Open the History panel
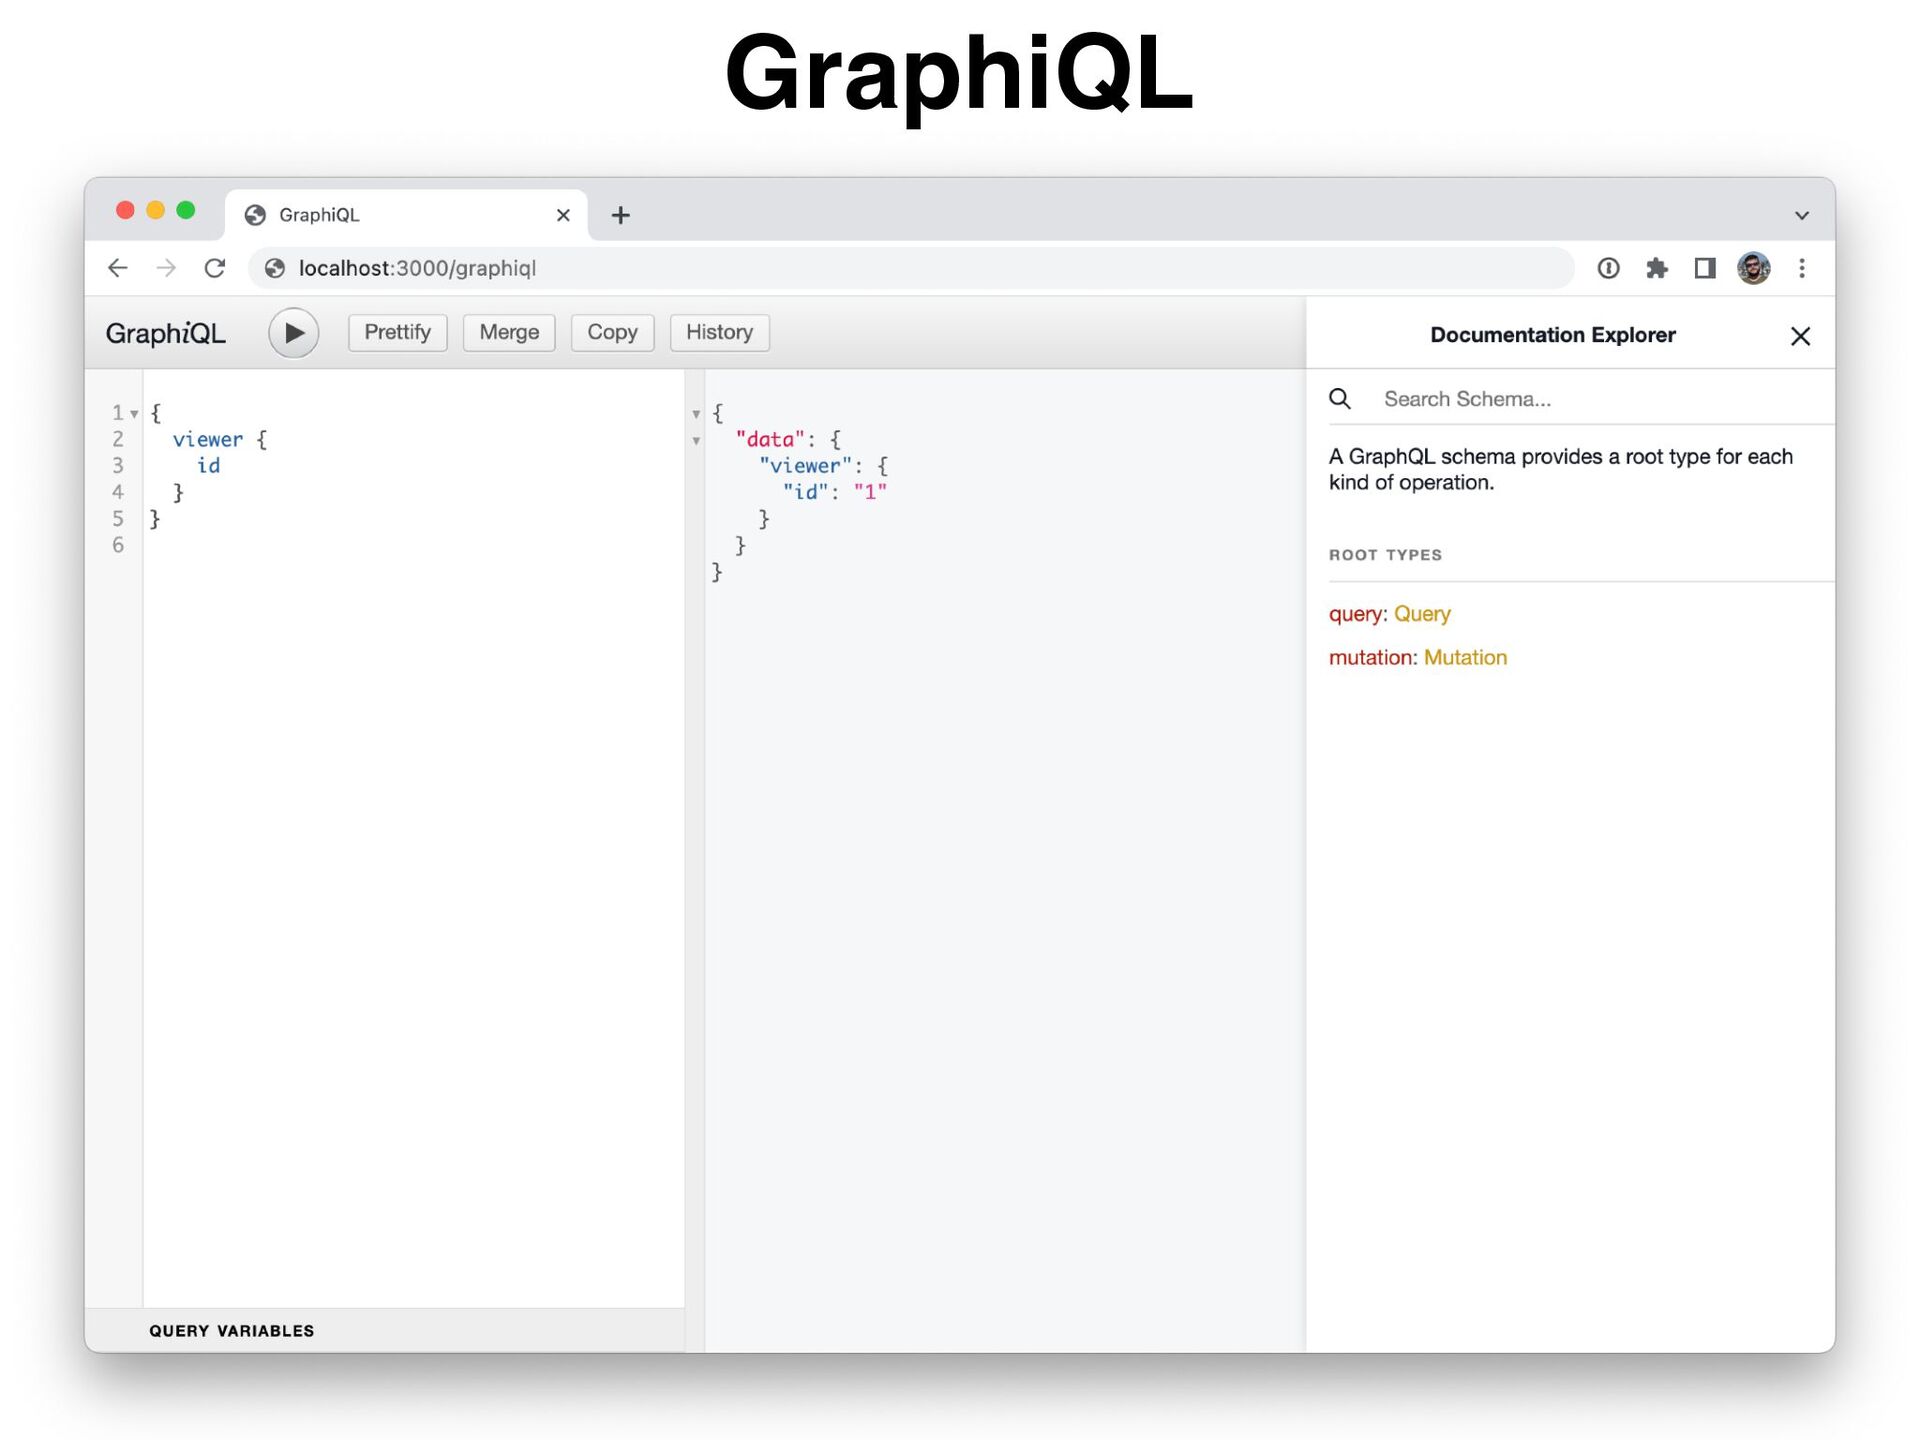1920x1440 pixels. (719, 332)
